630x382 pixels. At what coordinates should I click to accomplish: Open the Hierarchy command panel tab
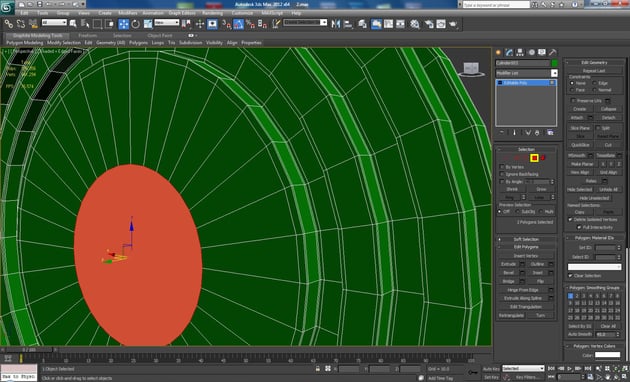(520, 52)
